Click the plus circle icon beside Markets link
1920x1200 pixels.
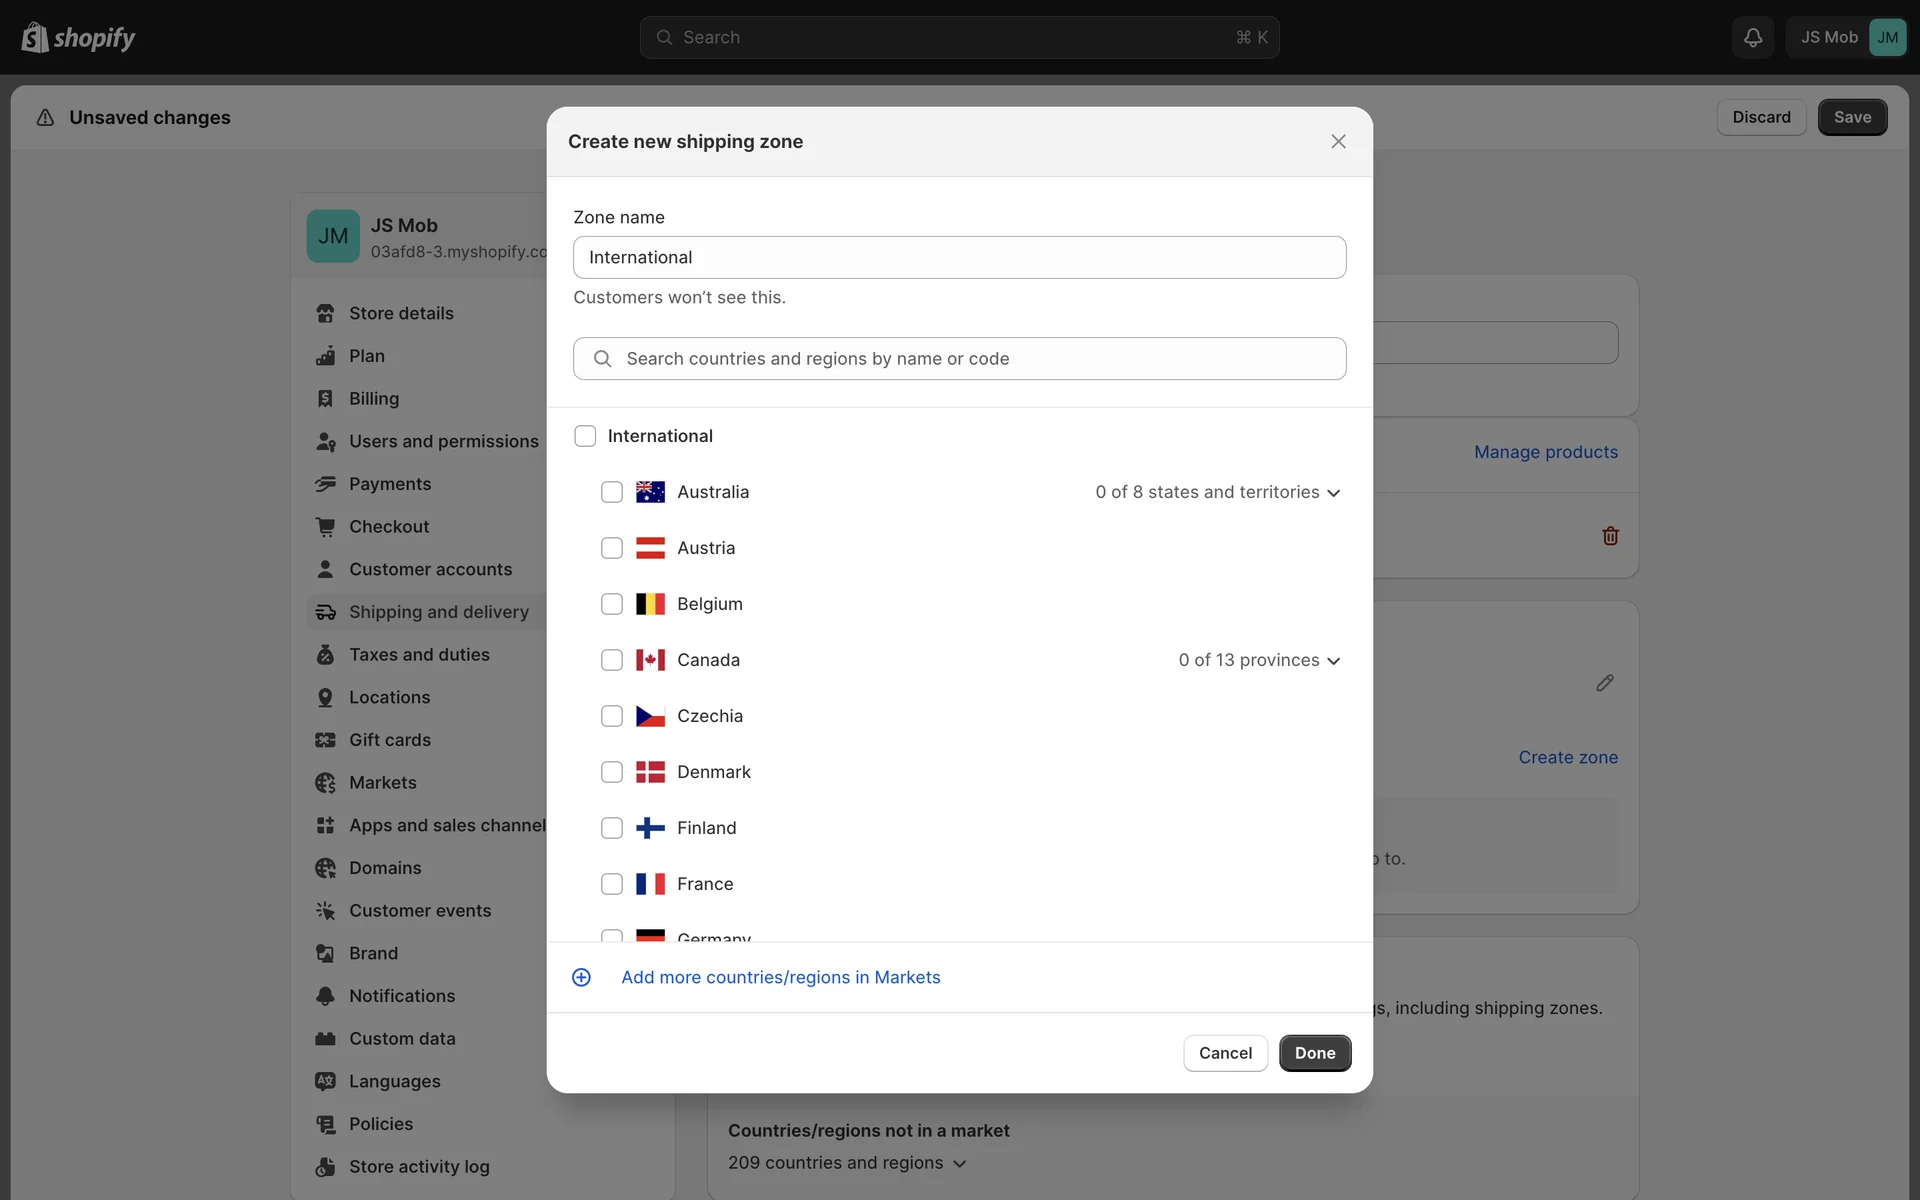[x=581, y=977]
